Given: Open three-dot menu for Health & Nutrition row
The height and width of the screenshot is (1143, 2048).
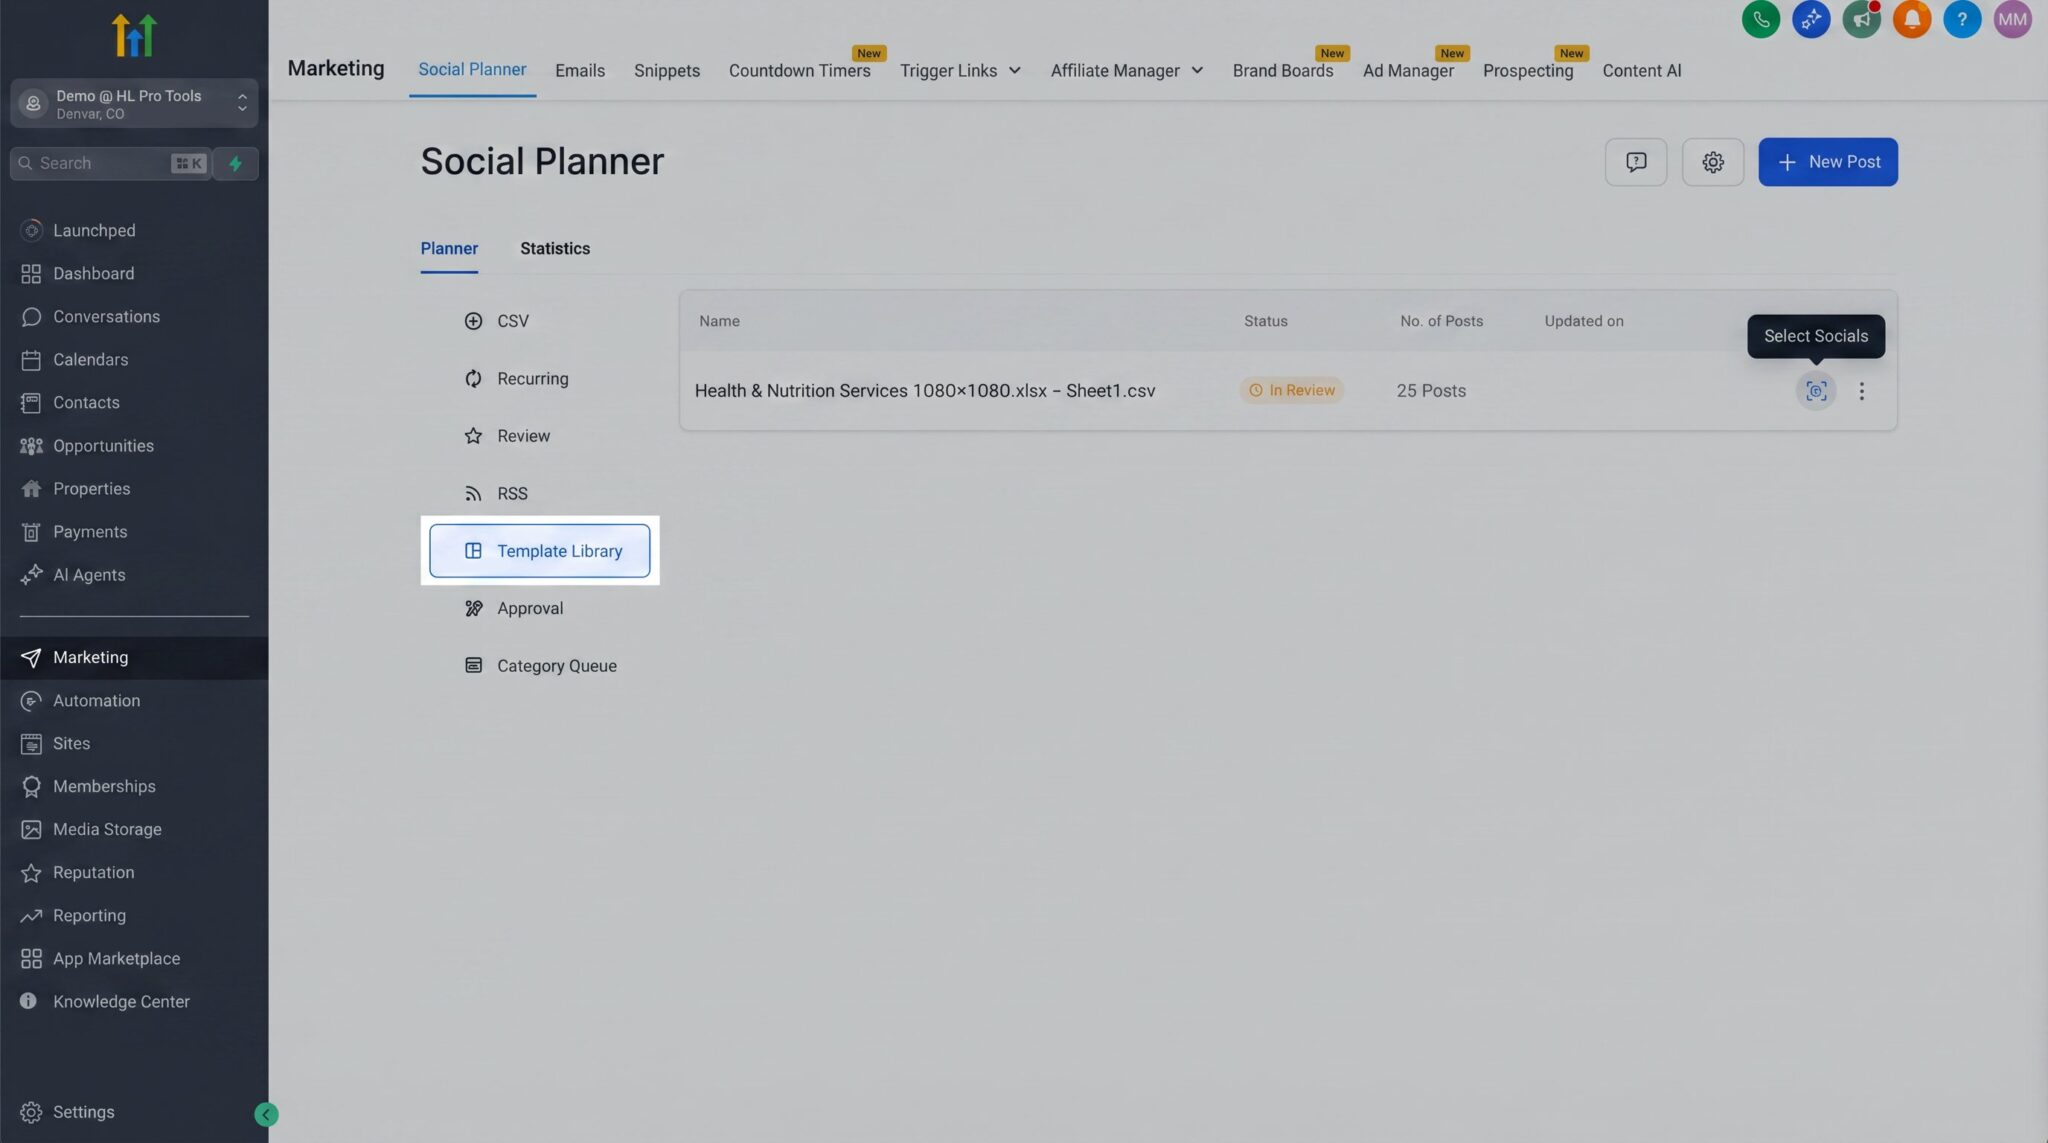Looking at the screenshot, I should point(1861,391).
